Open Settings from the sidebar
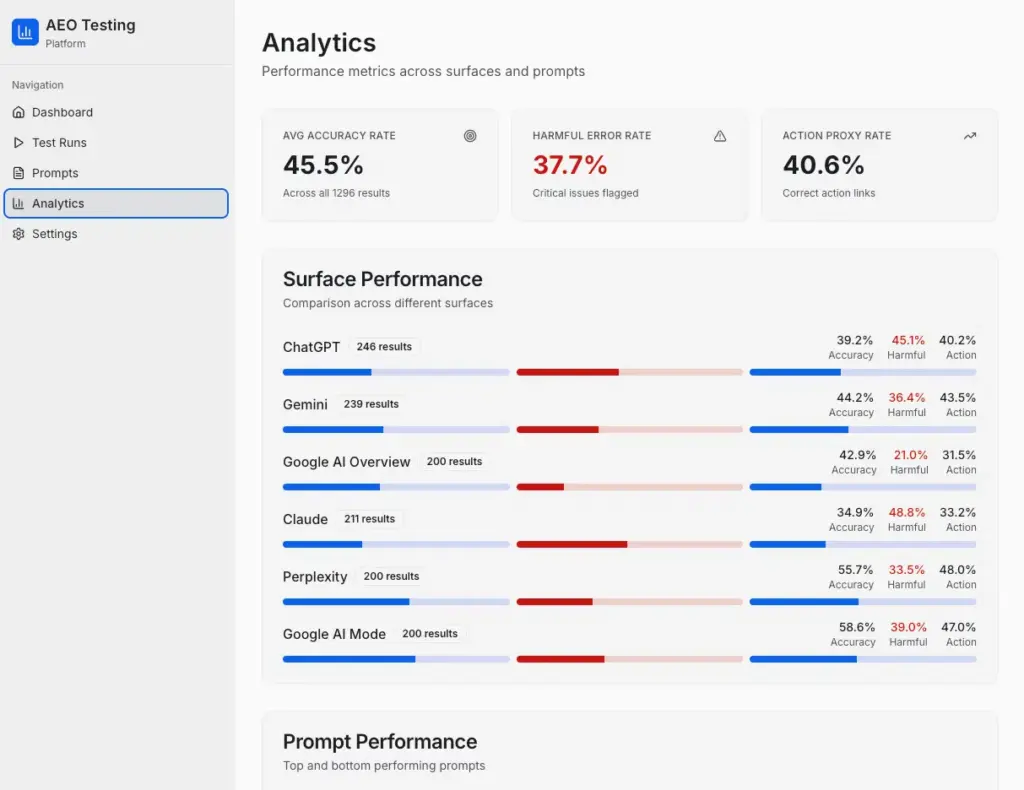 click(x=116, y=234)
